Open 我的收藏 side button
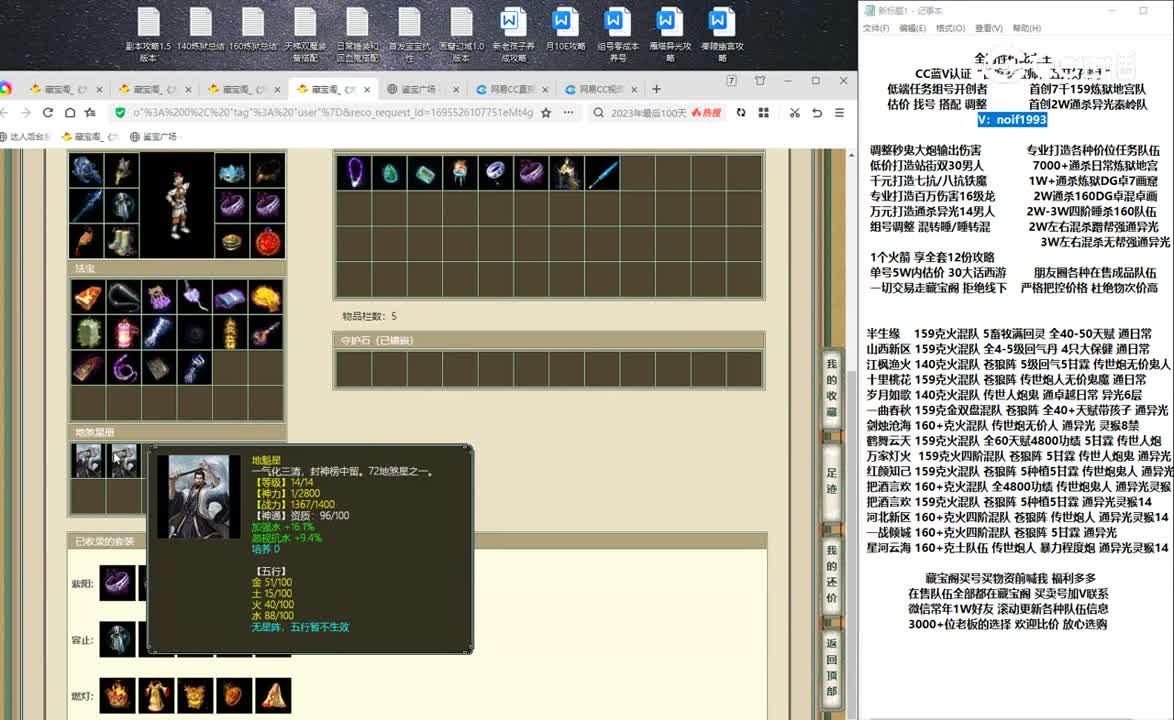This screenshot has height=720, width=1174. click(831, 388)
